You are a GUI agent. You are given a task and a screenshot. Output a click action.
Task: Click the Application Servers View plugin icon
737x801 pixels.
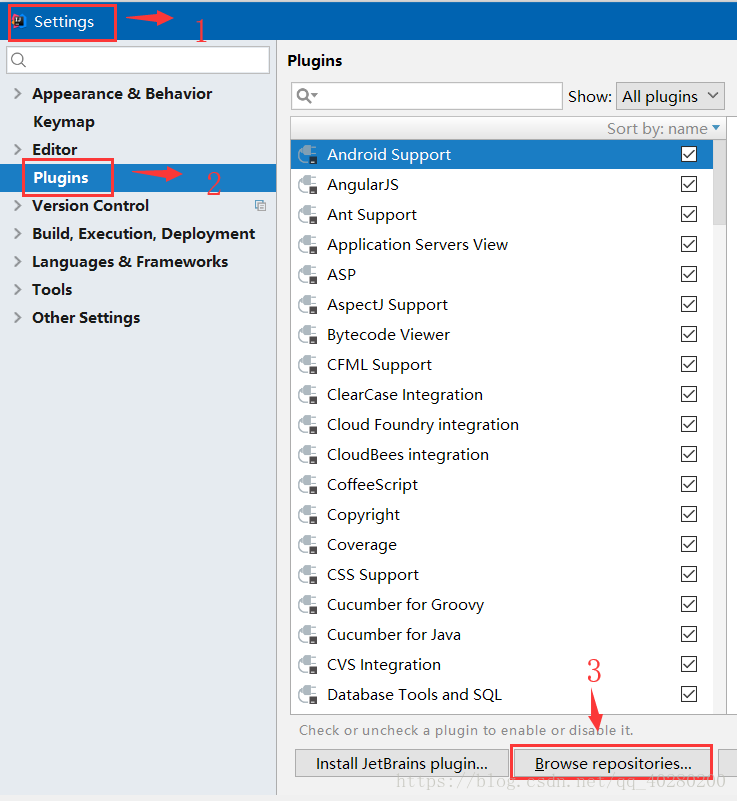pos(308,245)
